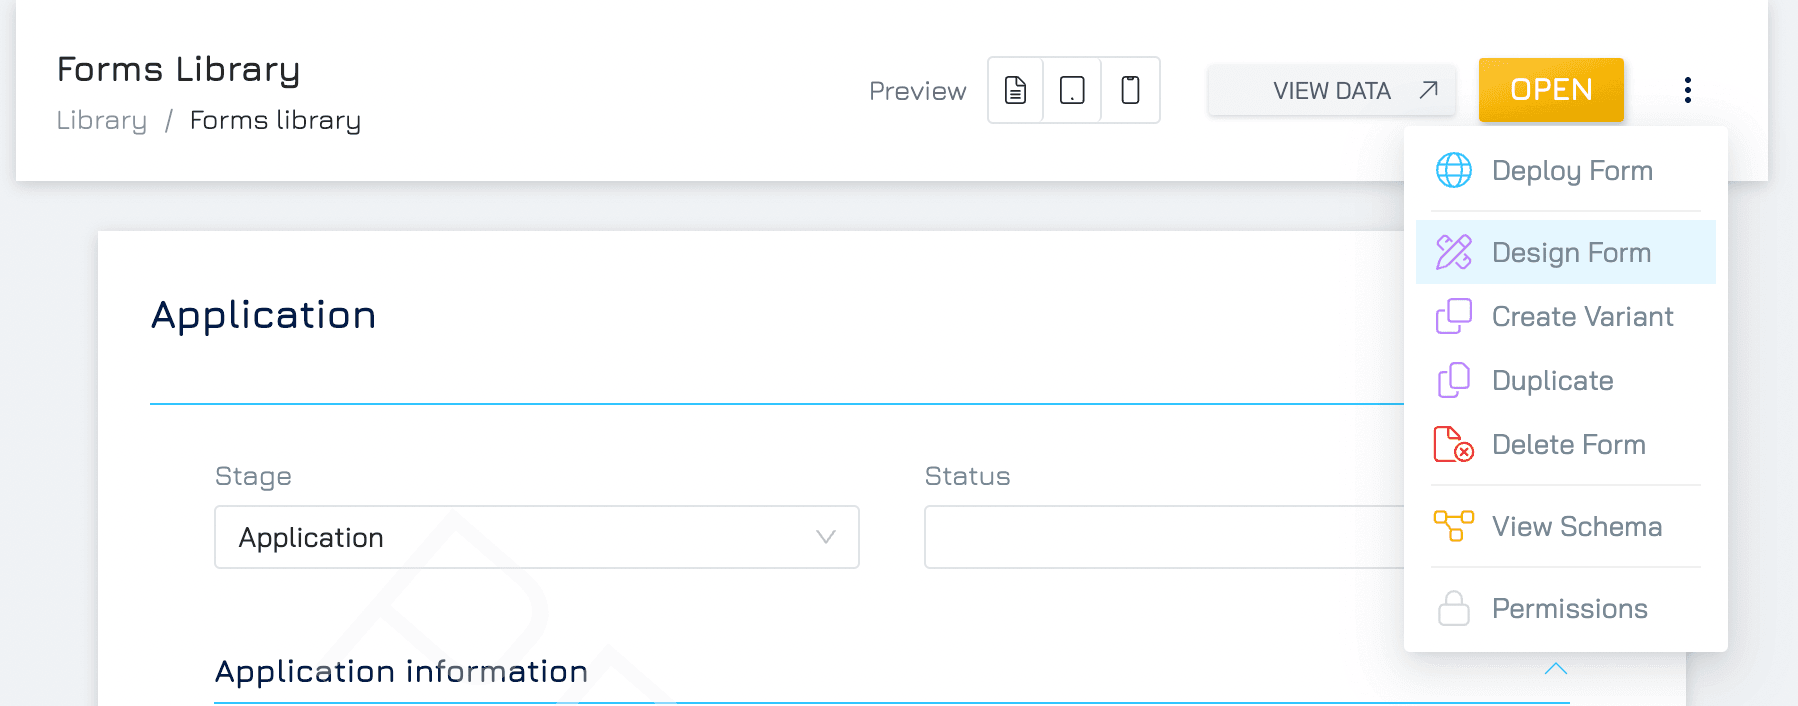Click the schema diagram icon beside View Schema
This screenshot has height=706, width=1798.
[1454, 526]
